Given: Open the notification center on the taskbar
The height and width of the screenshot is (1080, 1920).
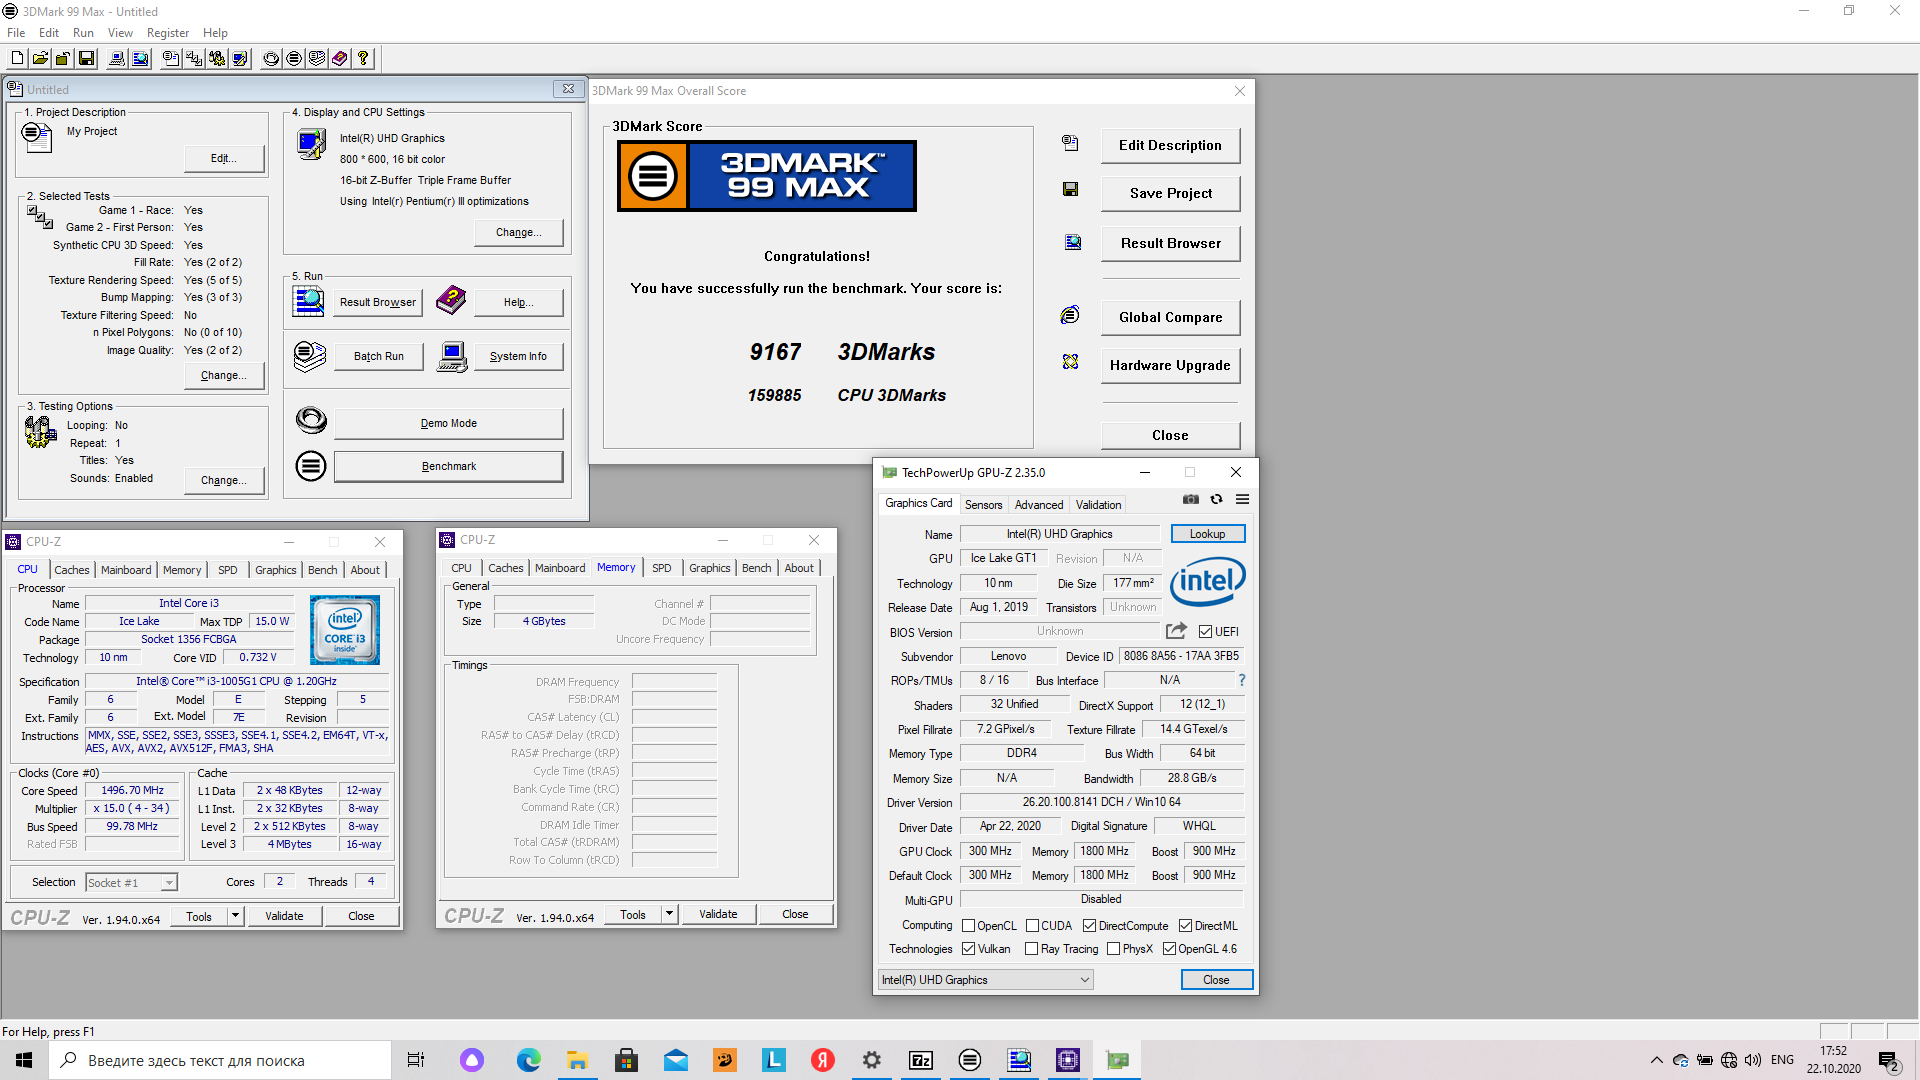Looking at the screenshot, I should pos(1889,1060).
